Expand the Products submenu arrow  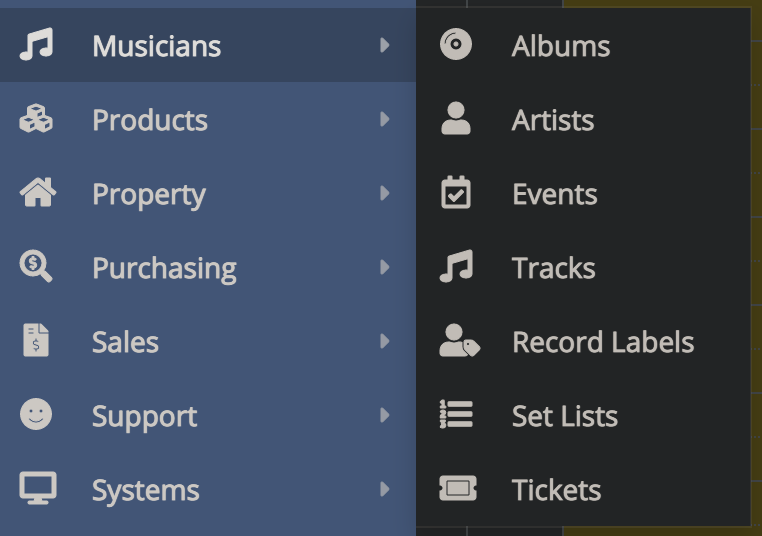[384, 120]
